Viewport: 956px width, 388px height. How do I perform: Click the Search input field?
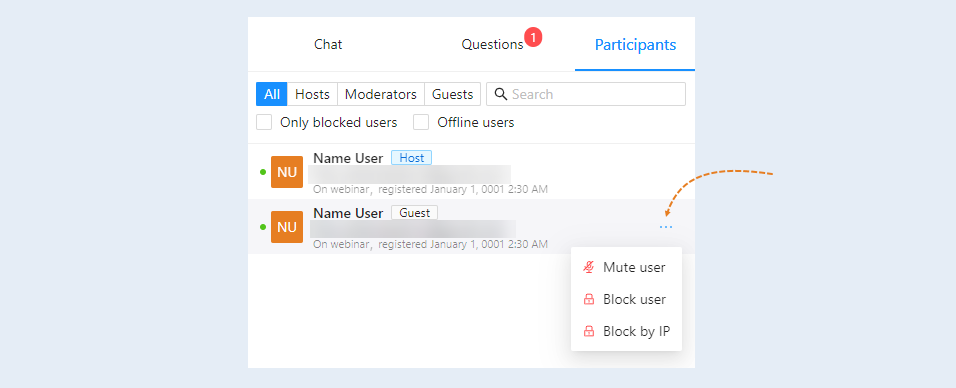tap(586, 95)
